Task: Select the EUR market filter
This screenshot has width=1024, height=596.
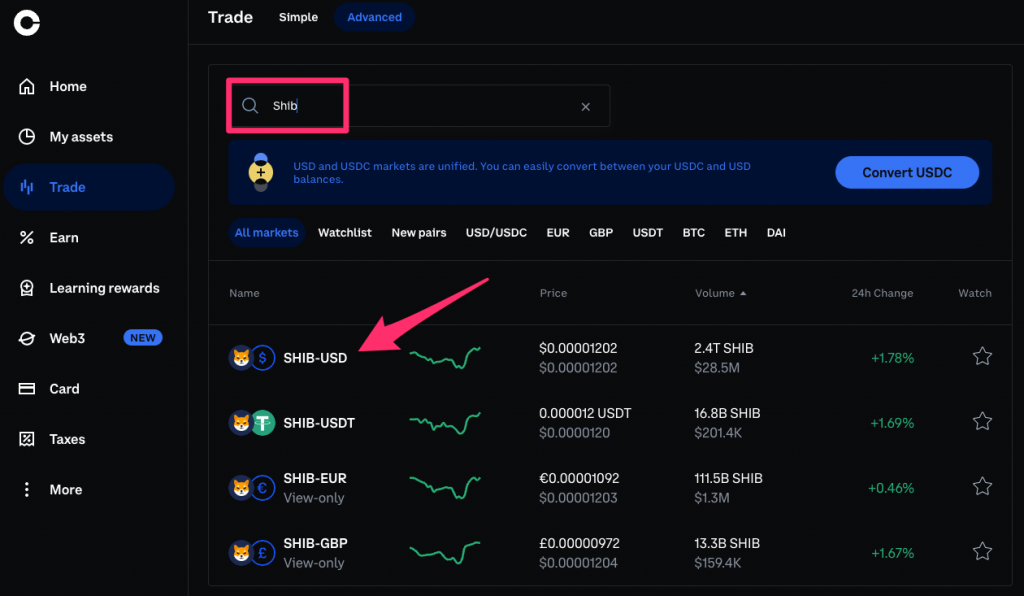Action: pyautogui.click(x=558, y=232)
